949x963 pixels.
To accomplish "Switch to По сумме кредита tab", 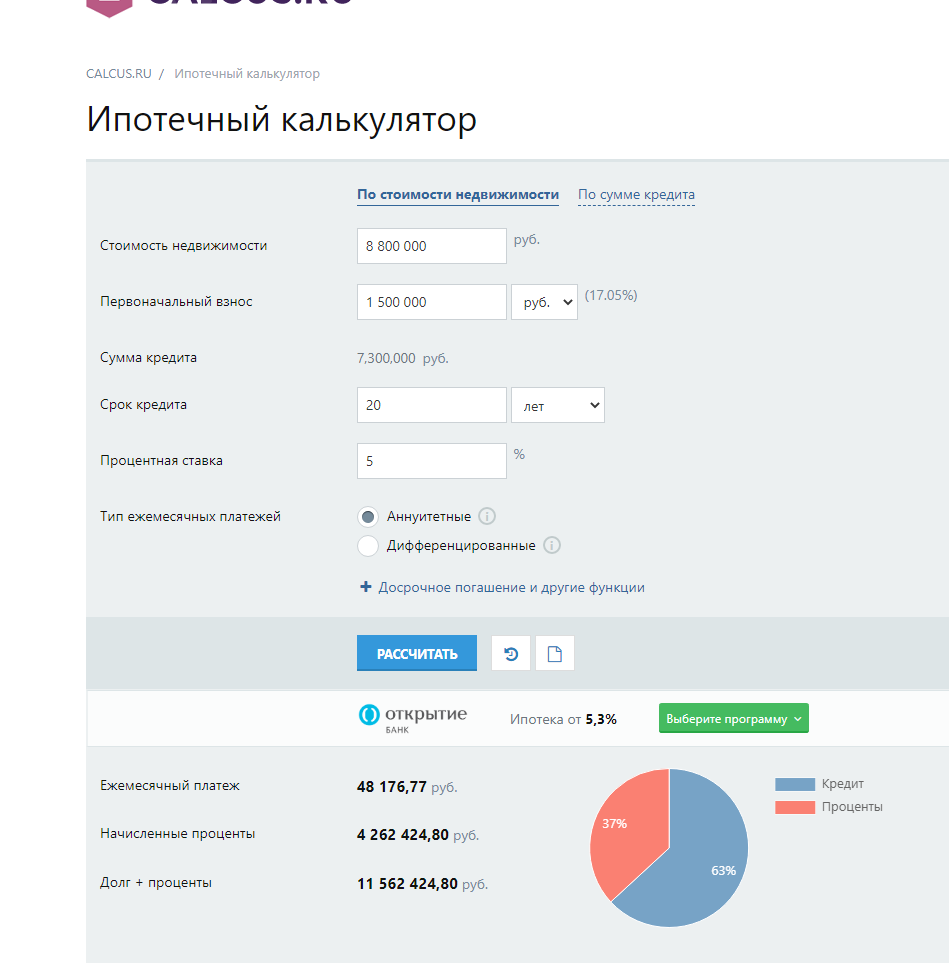I will pos(636,195).
